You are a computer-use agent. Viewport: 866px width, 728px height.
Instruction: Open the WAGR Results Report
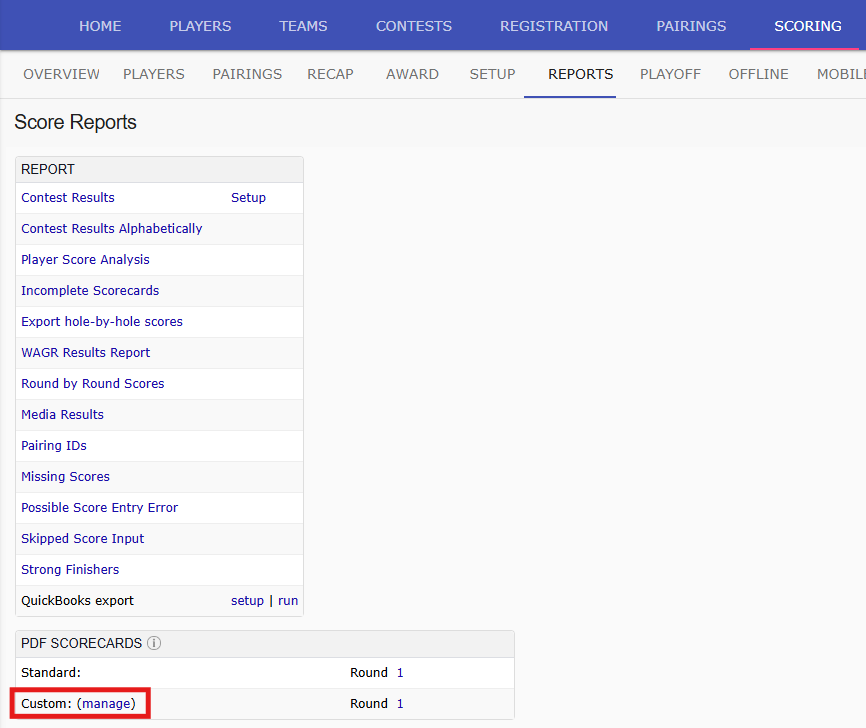pyautogui.click(x=86, y=352)
